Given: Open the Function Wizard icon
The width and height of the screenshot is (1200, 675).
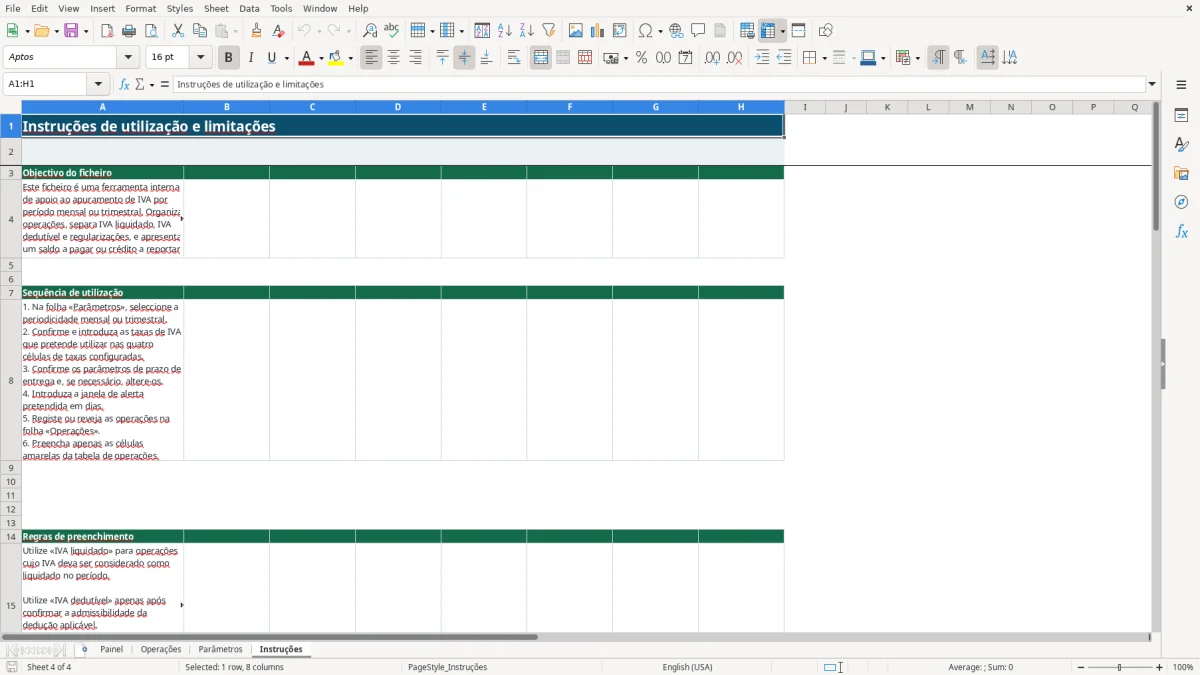Looking at the screenshot, I should coord(125,84).
